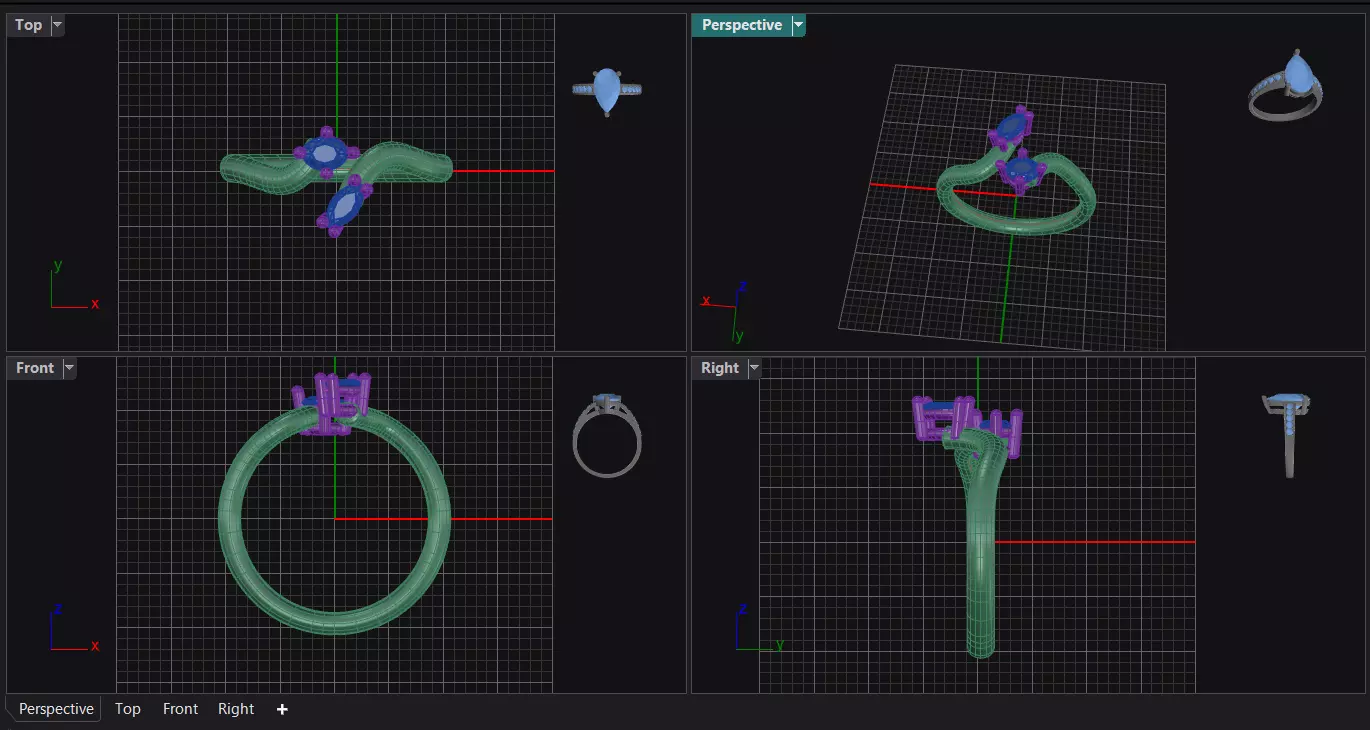Viewport: 1370px width, 730px height.
Task: Switch to the Right tab at bottom
Action: pyautogui.click(x=236, y=709)
